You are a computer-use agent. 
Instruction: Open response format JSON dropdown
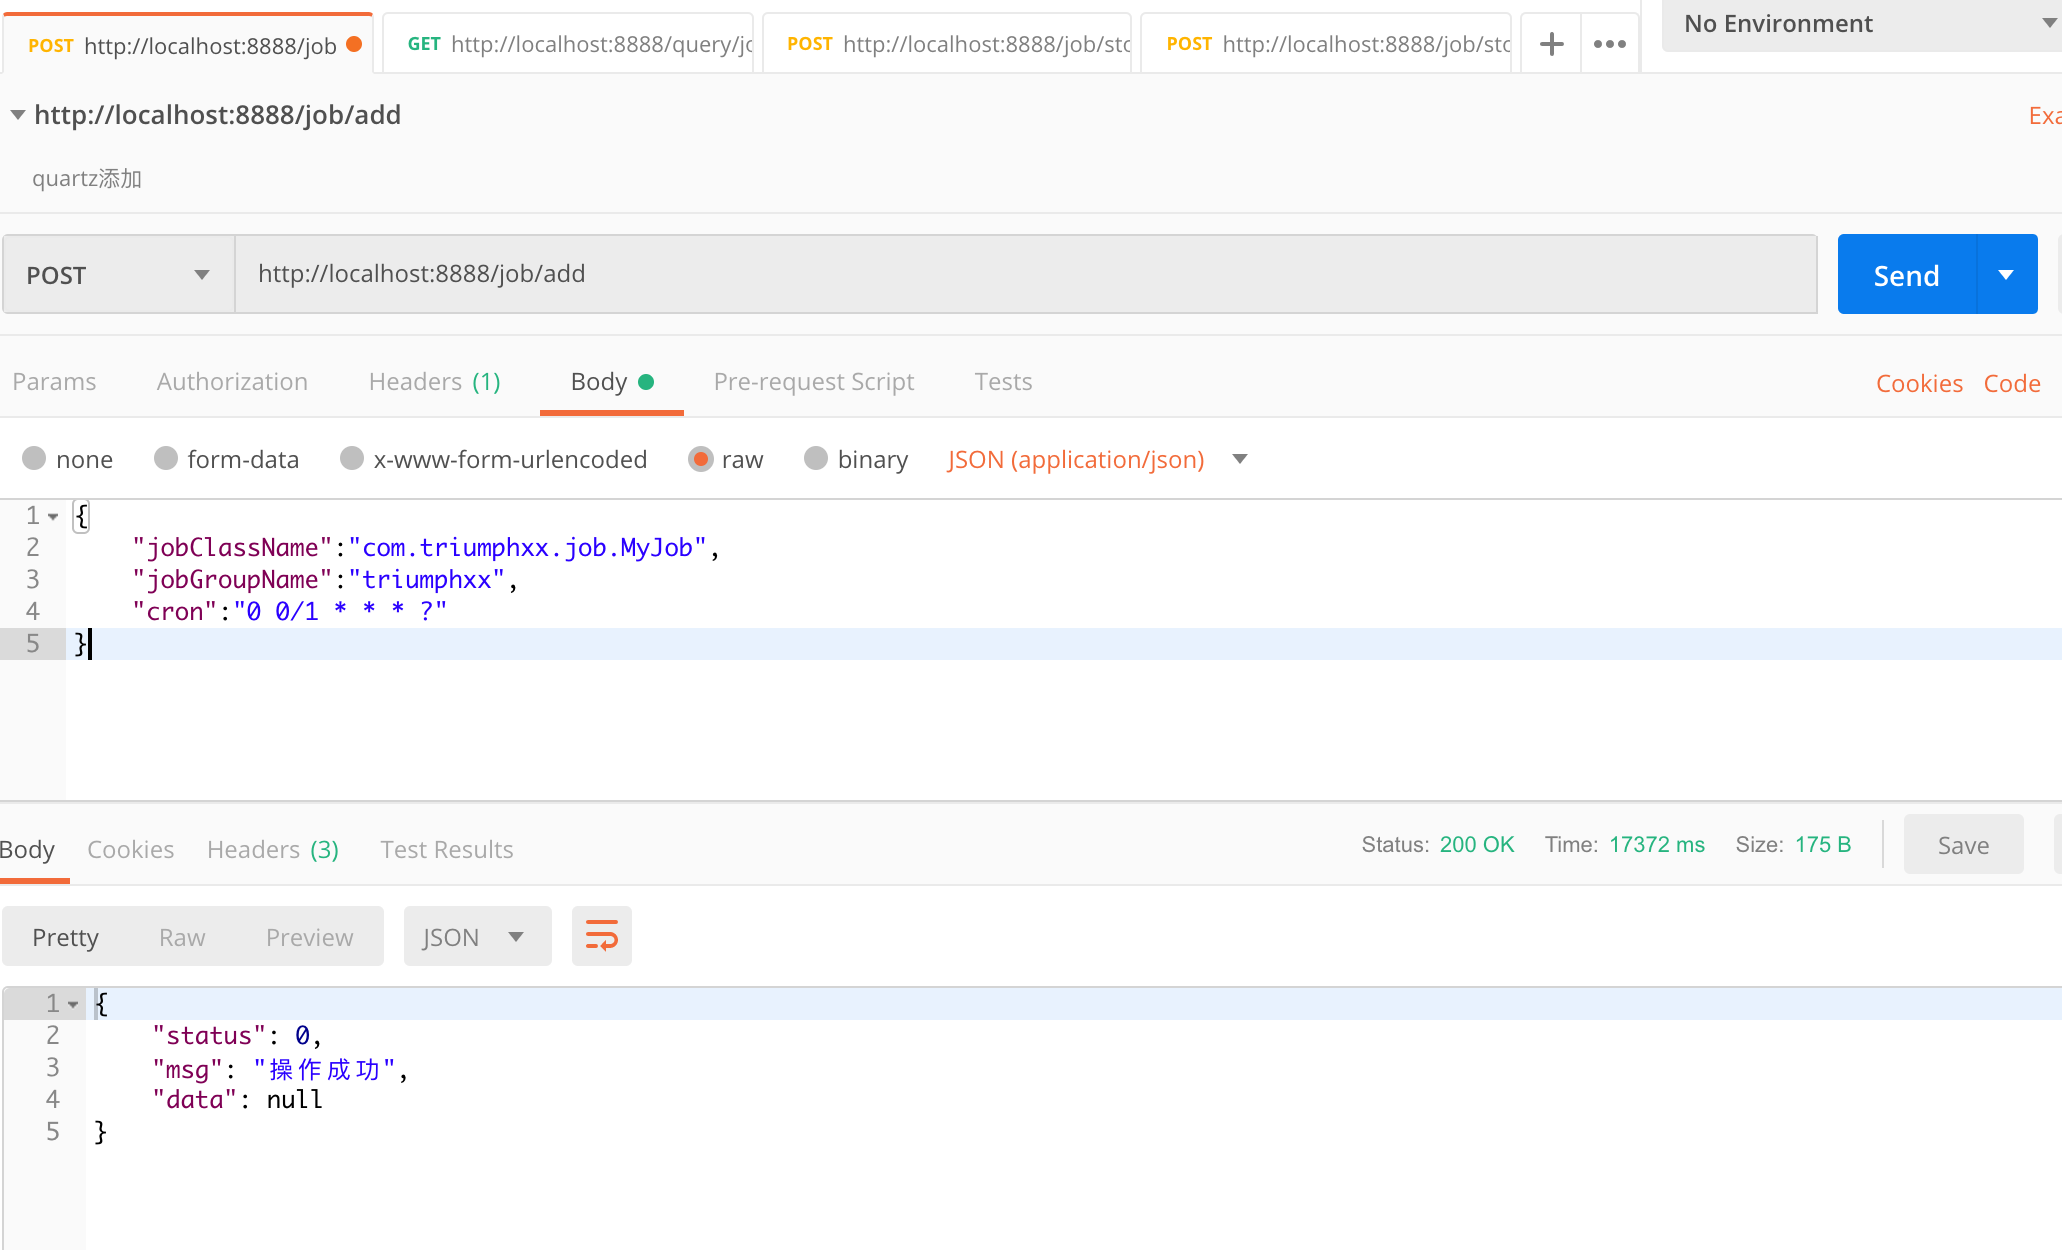(x=477, y=936)
